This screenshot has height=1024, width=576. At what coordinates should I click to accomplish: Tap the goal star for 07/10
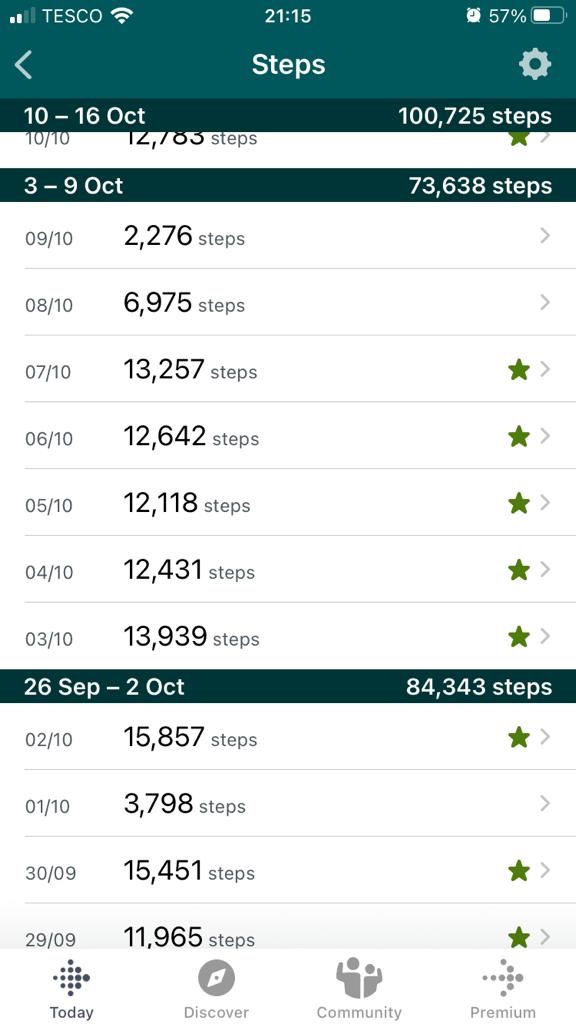click(x=519, y=370)
